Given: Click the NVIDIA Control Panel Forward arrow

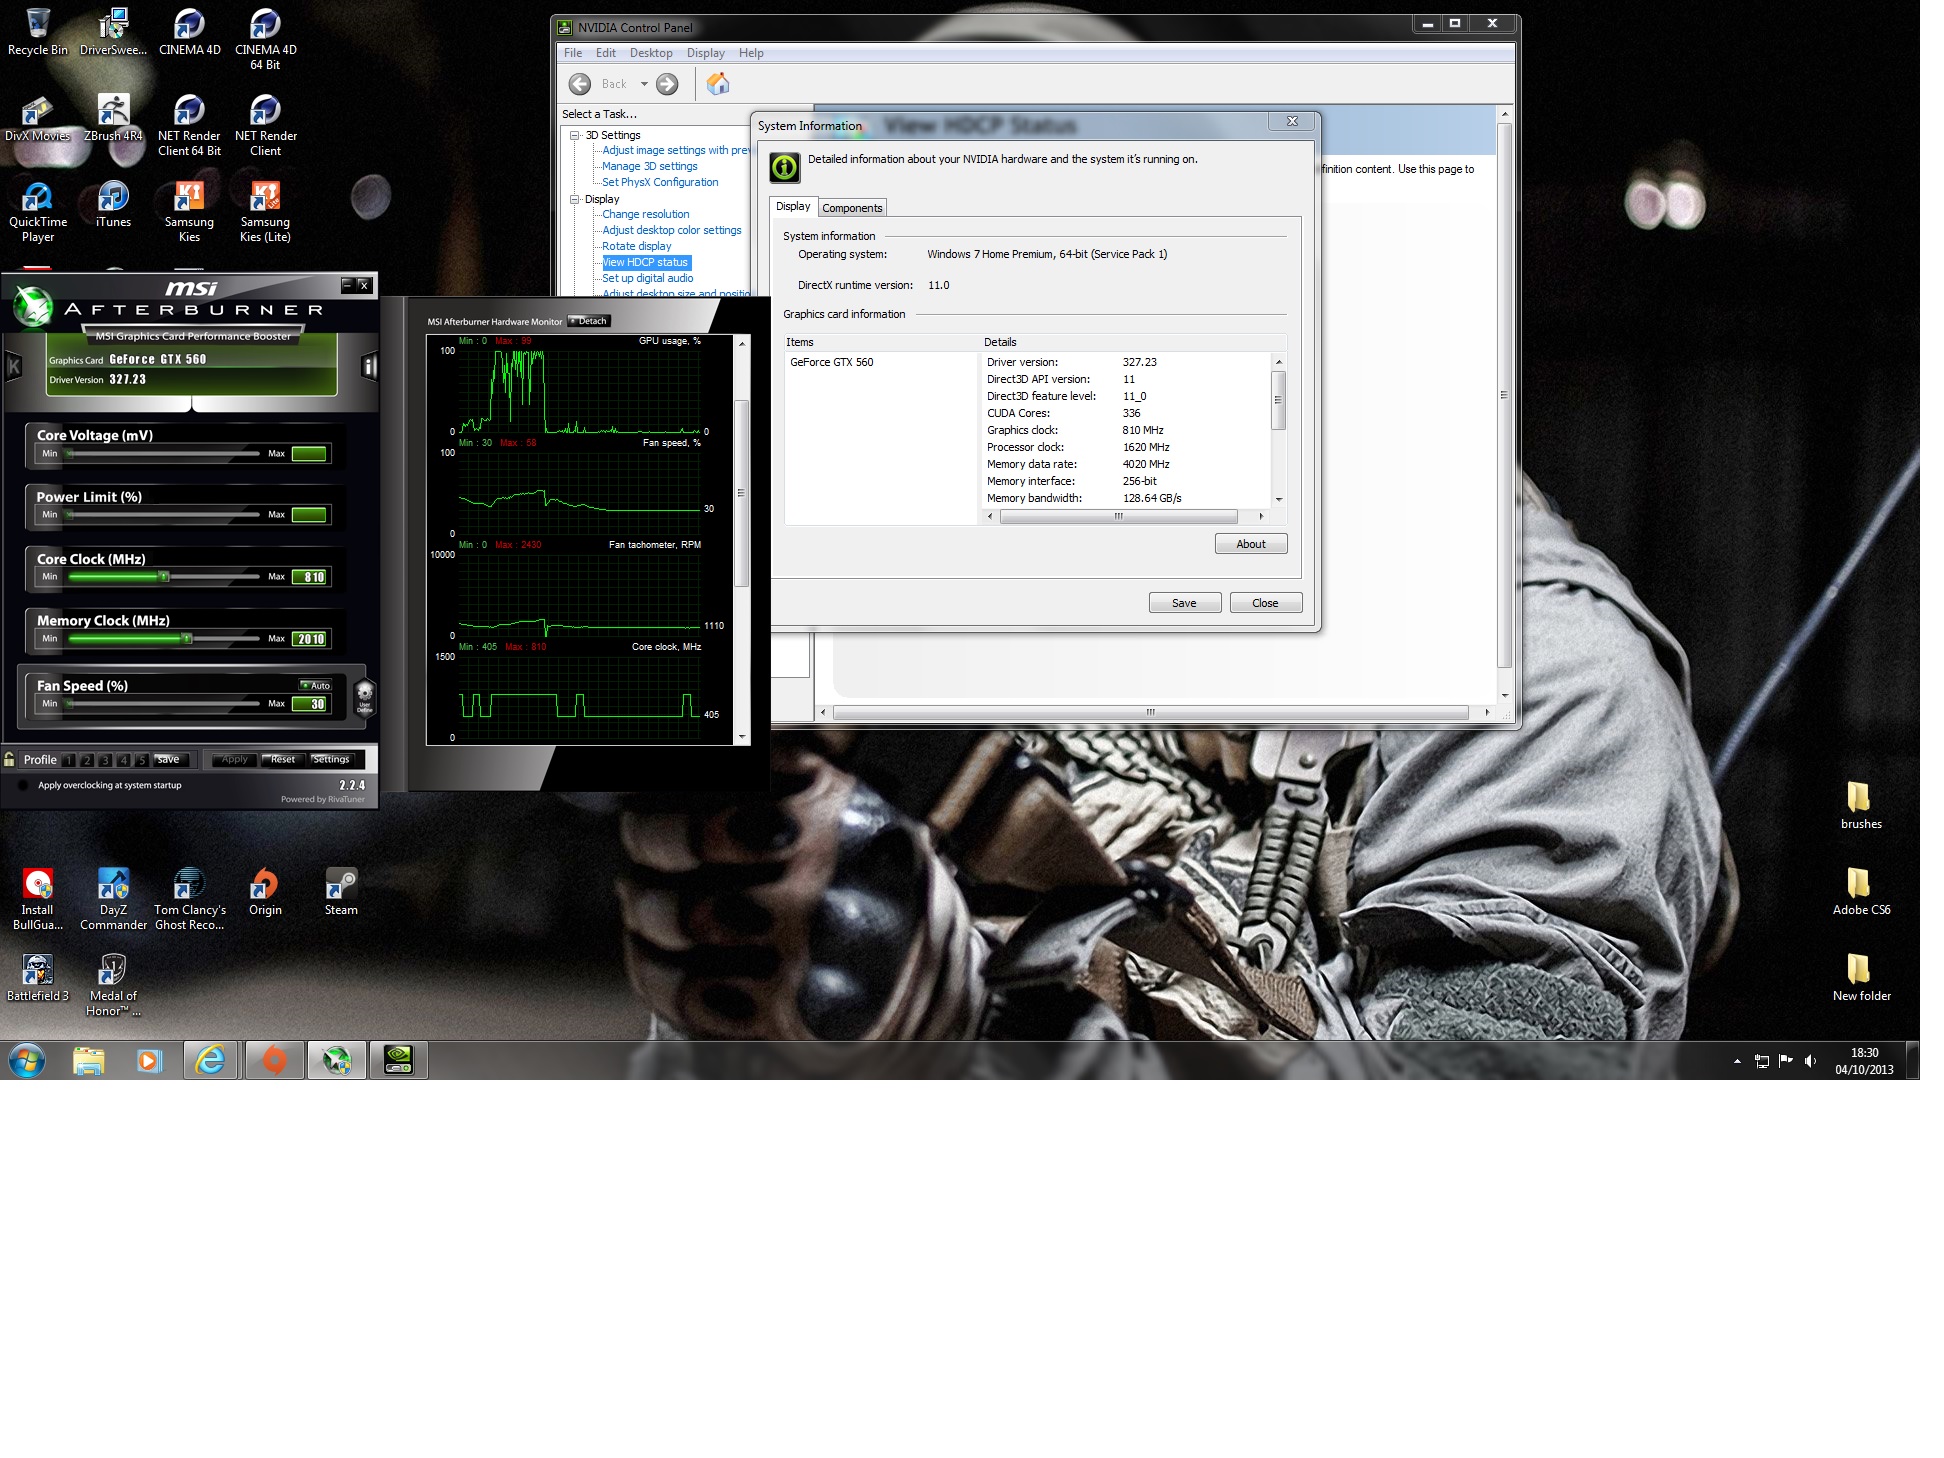Looking at the screenshot, I should point(667,84).
